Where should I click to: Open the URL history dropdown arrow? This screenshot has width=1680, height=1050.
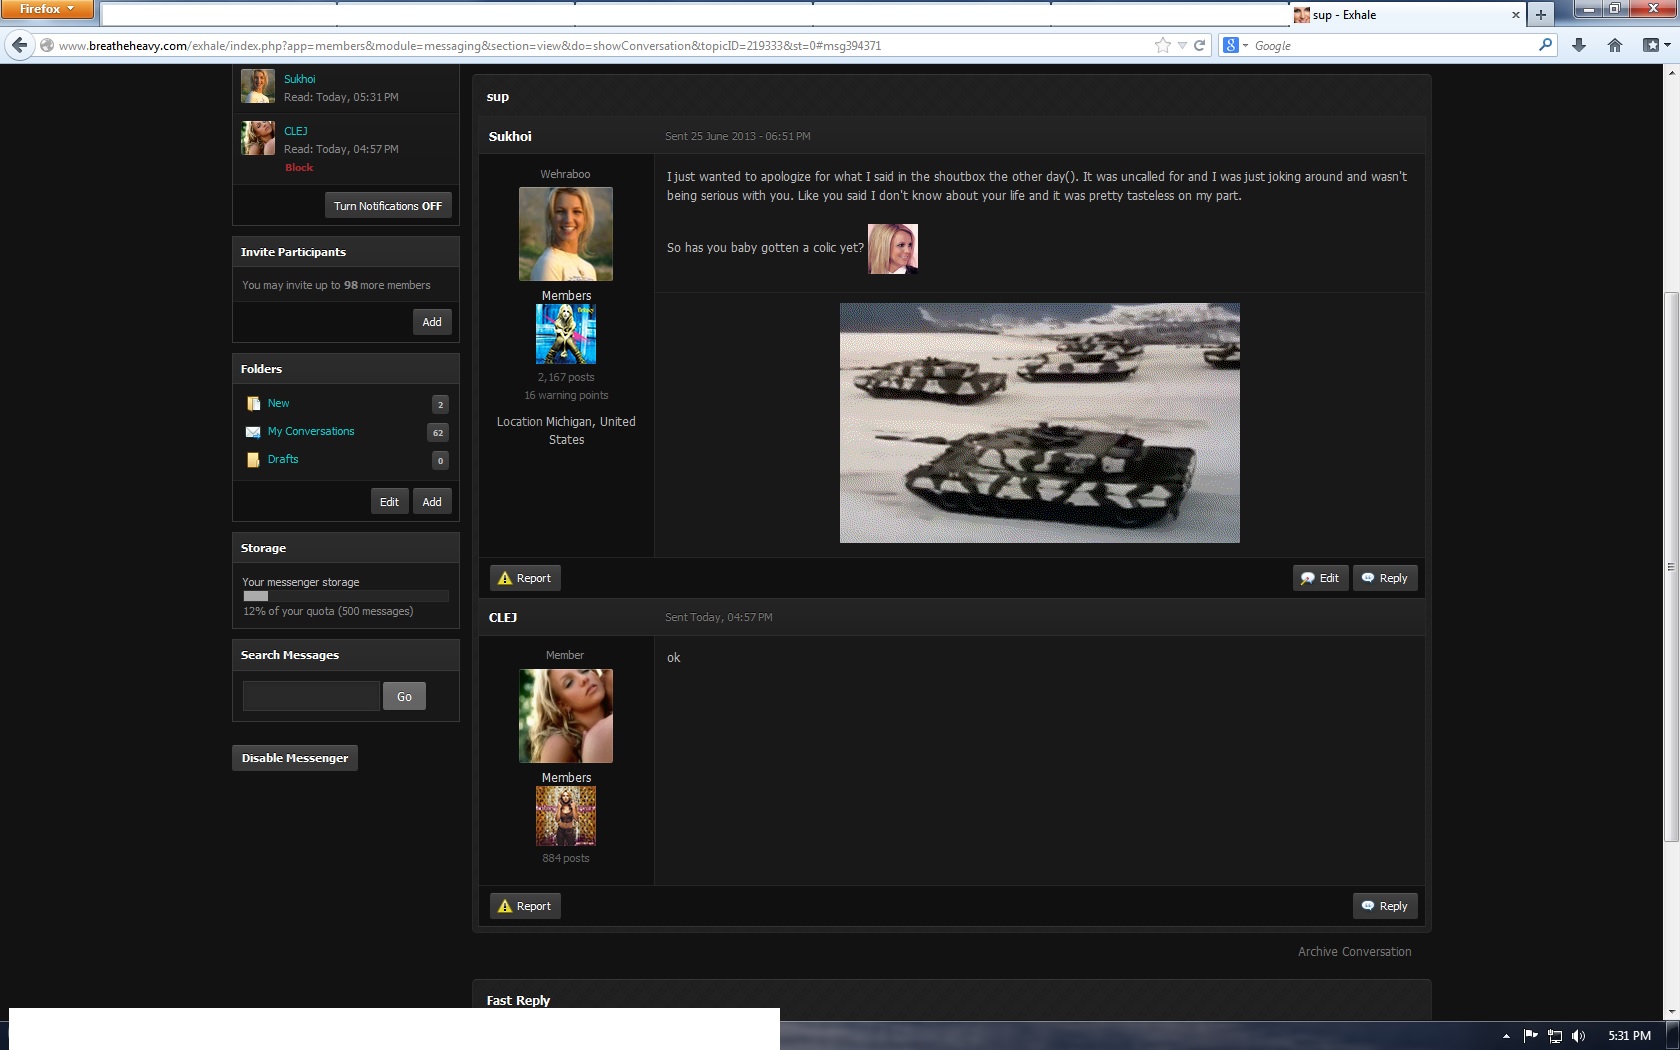coord(1182,45)
